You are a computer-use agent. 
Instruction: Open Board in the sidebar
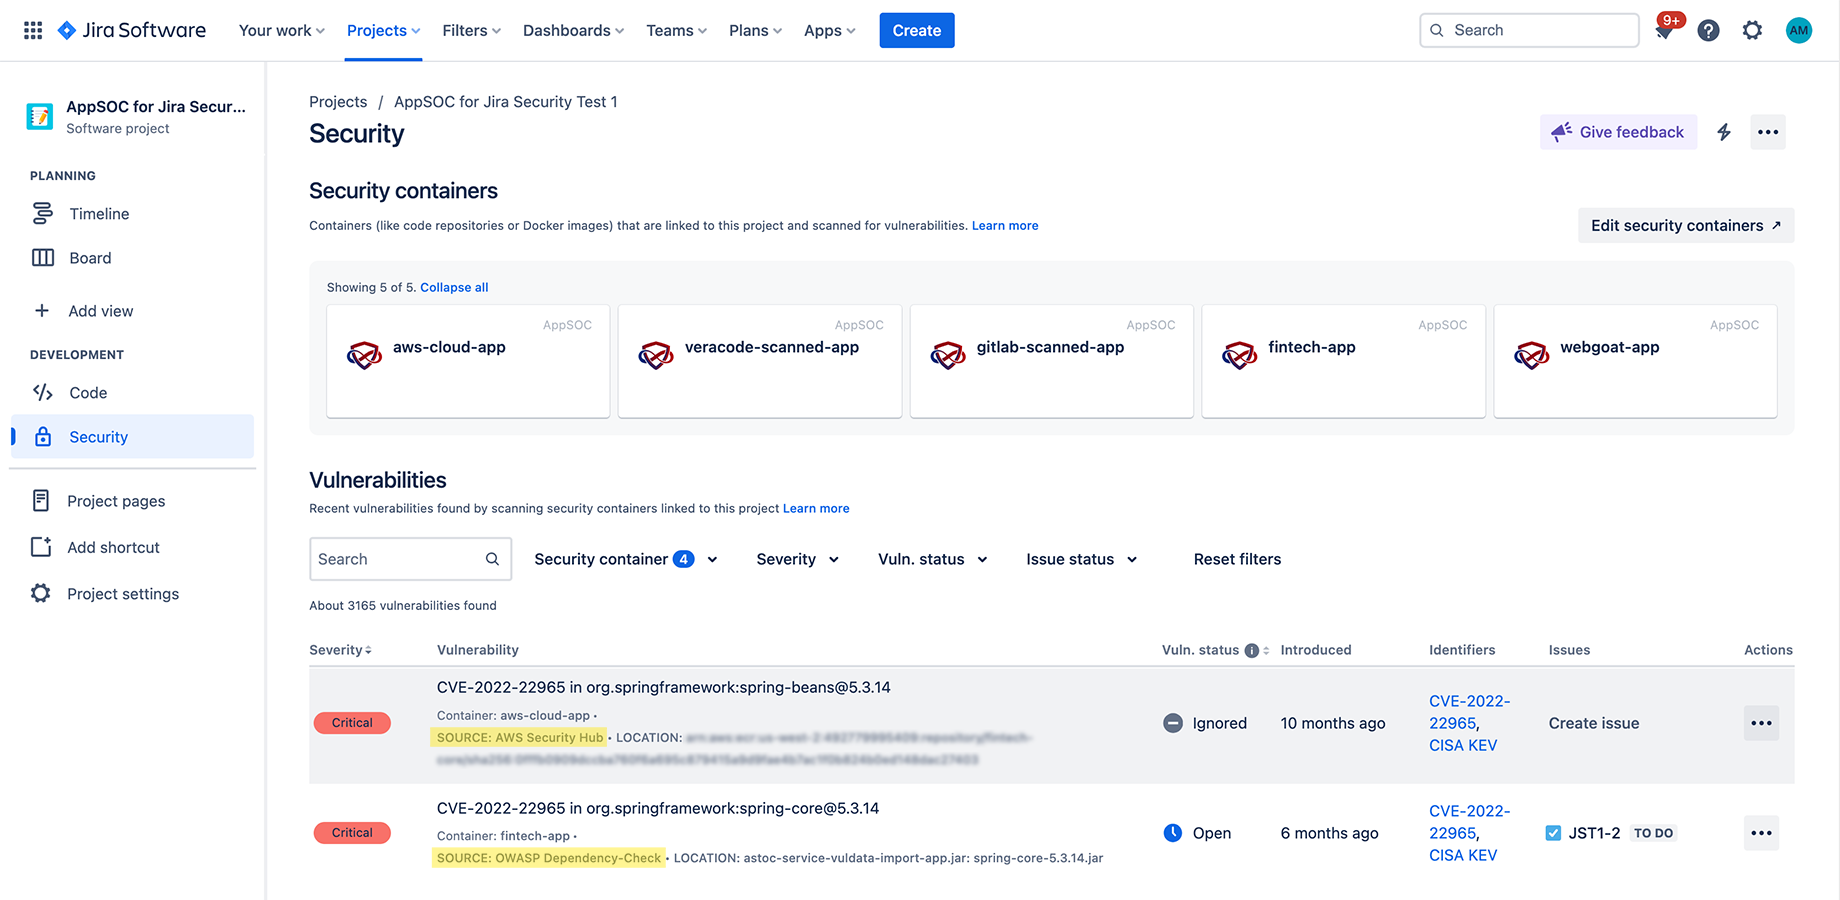tap(132, 258)
